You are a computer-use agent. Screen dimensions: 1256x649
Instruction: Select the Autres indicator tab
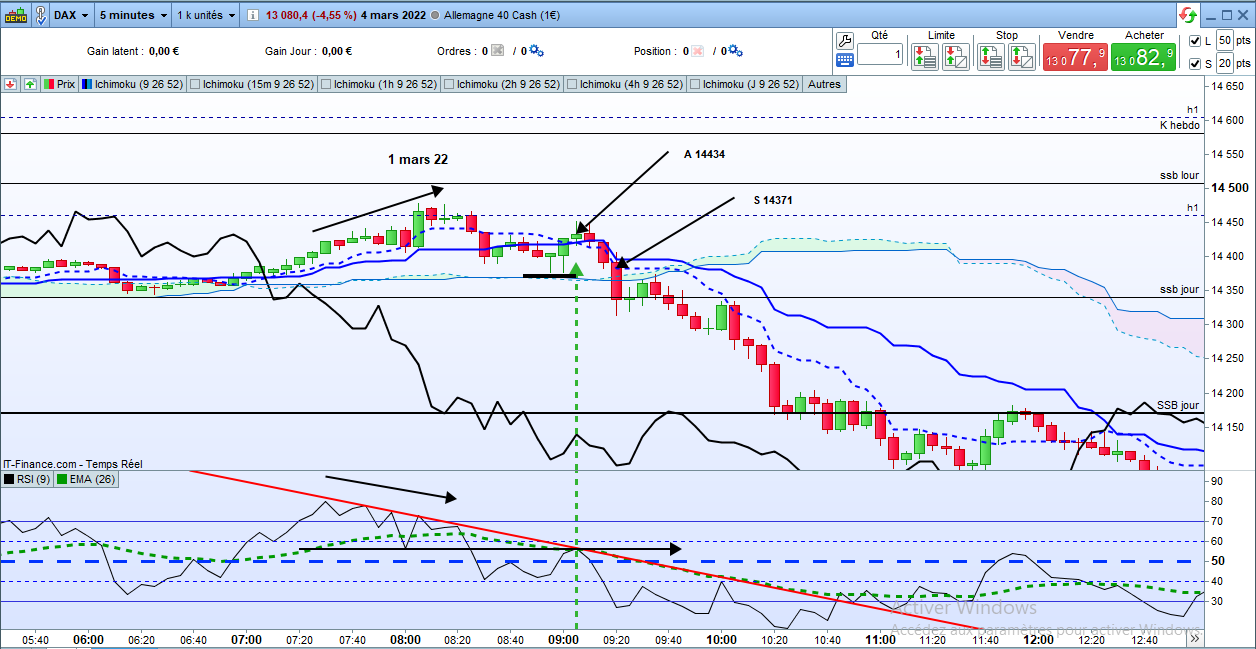pyautogui.click(x=824, y=85)
